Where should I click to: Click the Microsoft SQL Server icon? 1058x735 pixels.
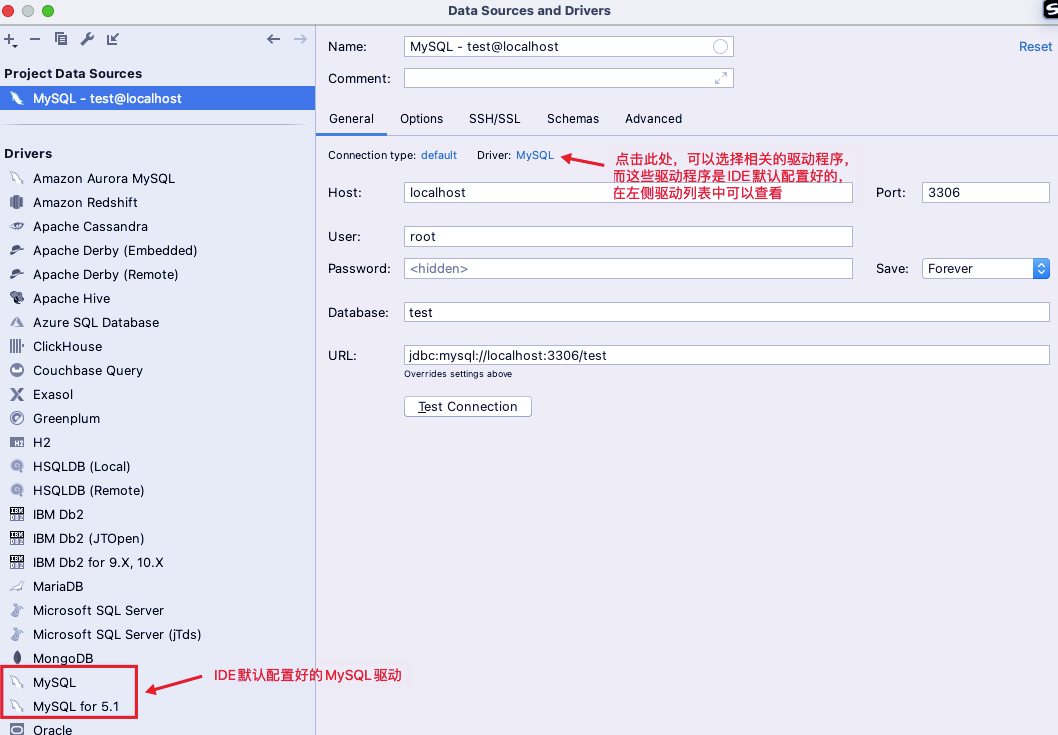click(x=17, y=610)
